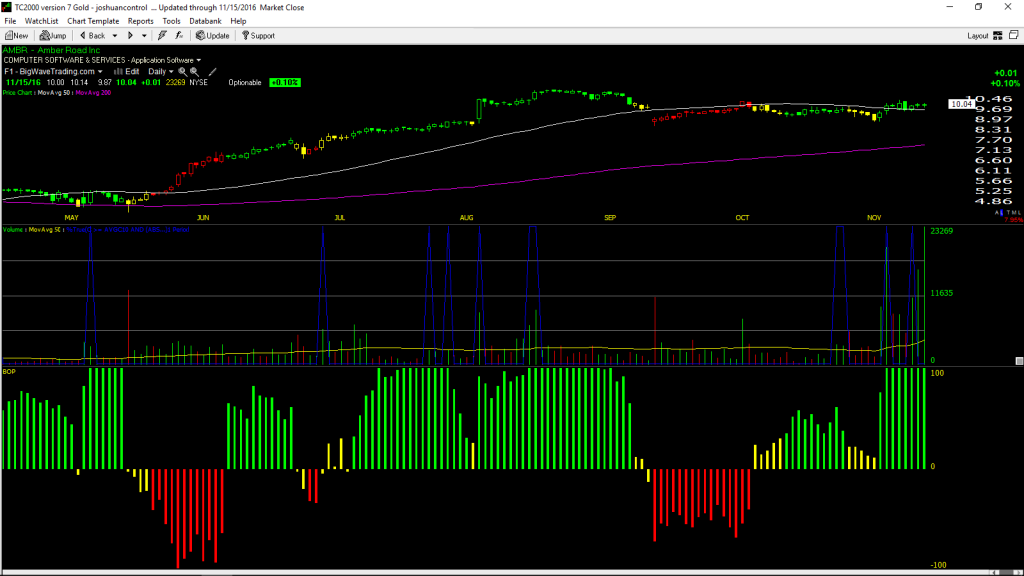
Task: Click the cascade windows icon beside Layout
Action: tap(1014, 35)
